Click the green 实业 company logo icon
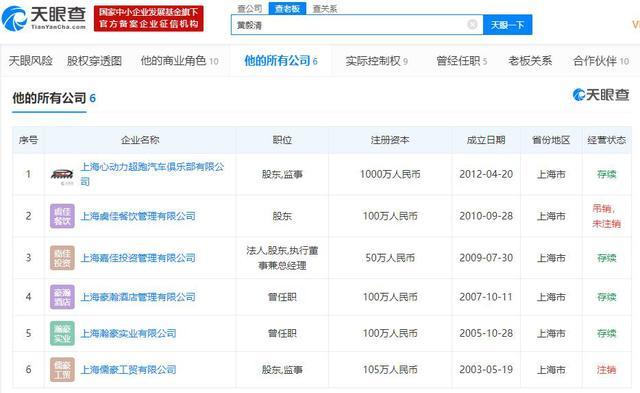This screenshot has width=640, height=393. click(62, 333)
